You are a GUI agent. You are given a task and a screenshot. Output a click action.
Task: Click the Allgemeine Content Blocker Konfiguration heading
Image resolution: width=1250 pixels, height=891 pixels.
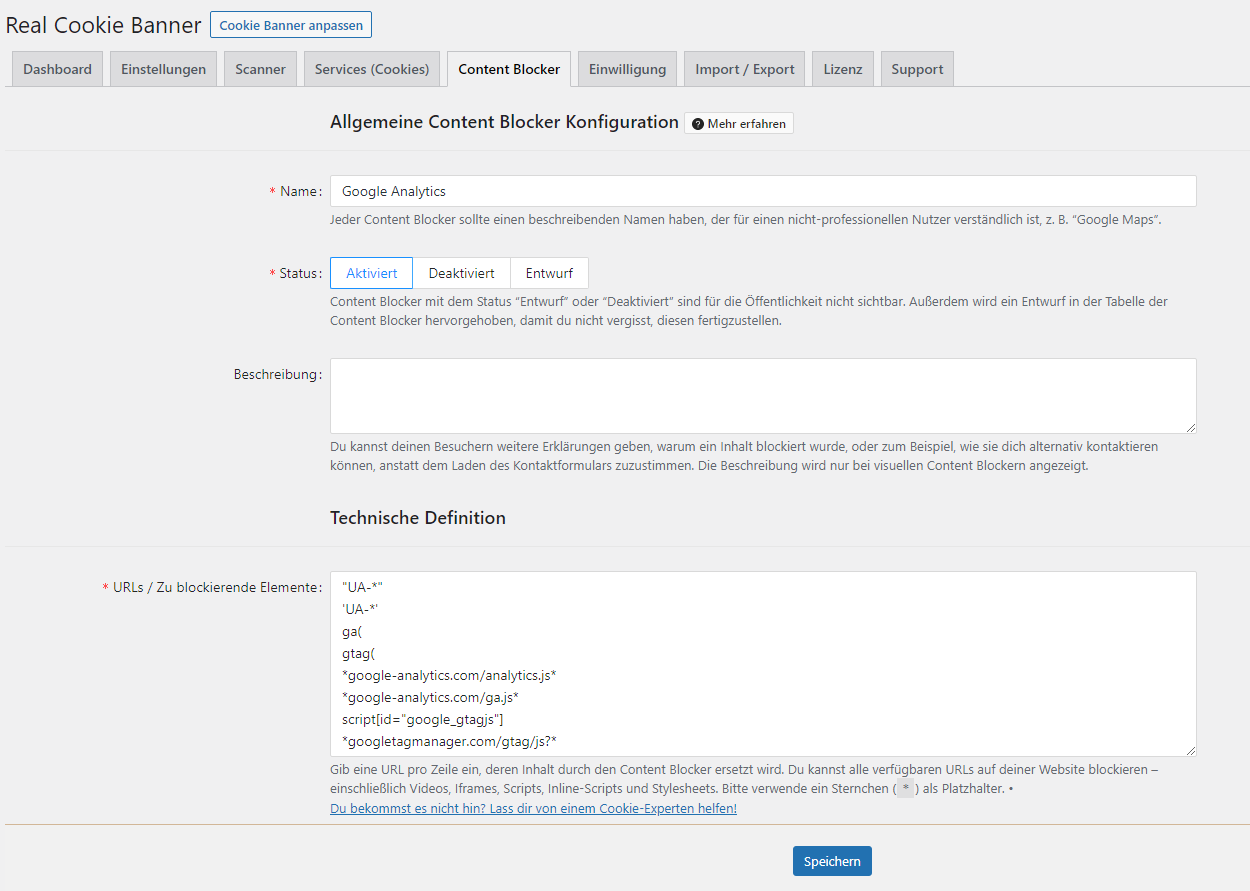(x=504, y=122)
